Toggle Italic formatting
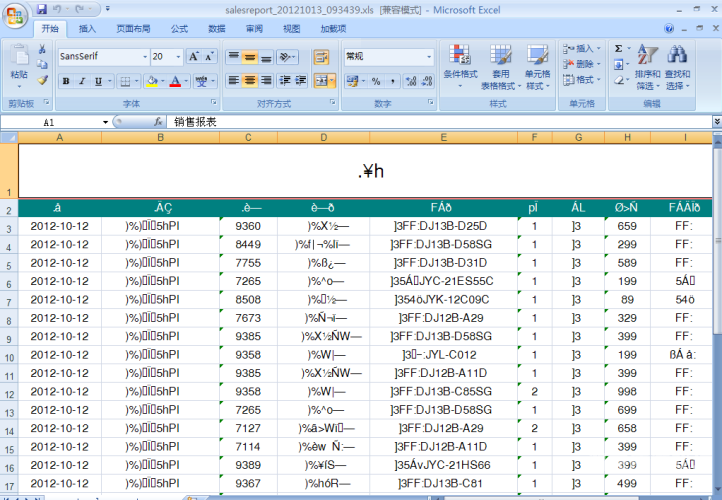This screenshot has height=500, width=722. pos(82,81)
